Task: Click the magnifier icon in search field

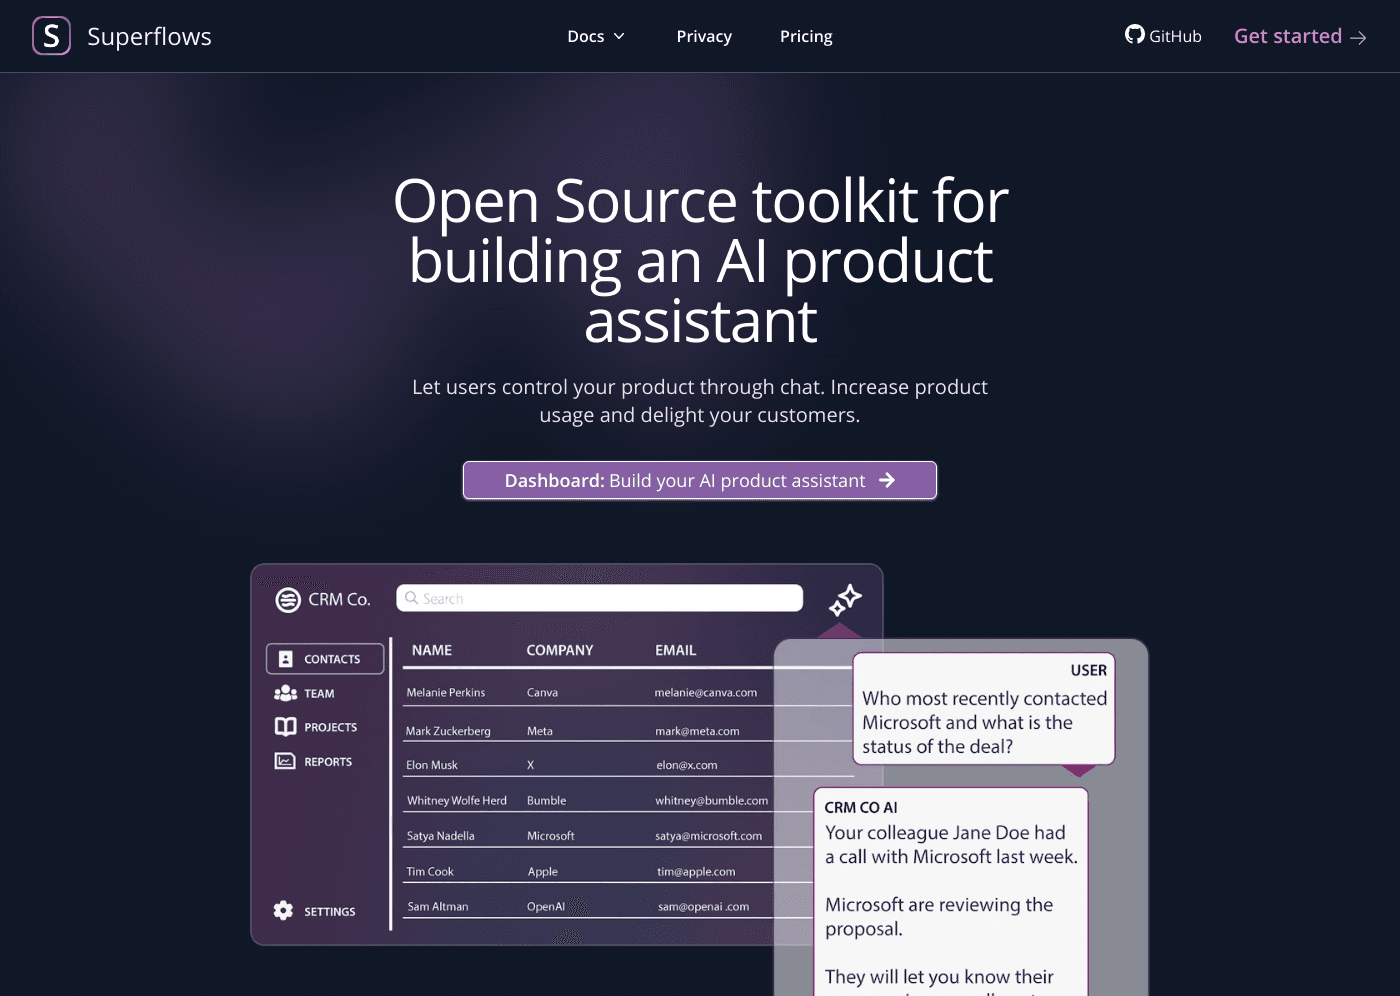Action: (411, 598)
